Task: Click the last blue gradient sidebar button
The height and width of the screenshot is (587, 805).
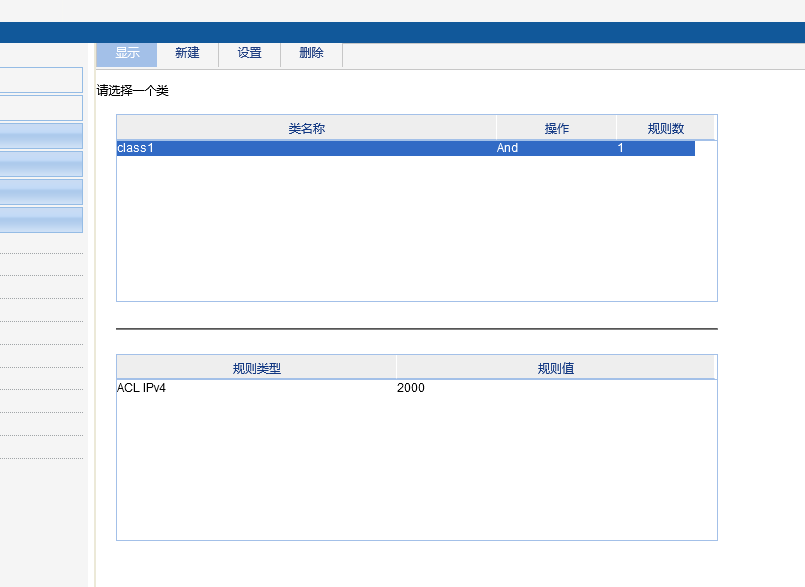Action: (41, 220)
